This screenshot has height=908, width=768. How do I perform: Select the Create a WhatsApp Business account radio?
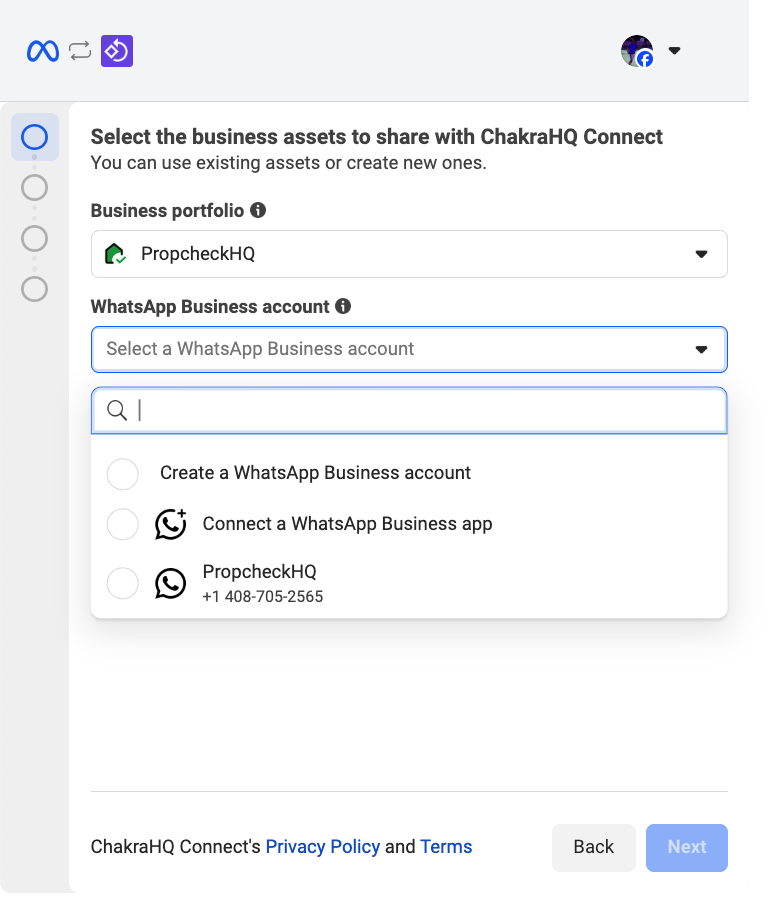tap(123, 473)
